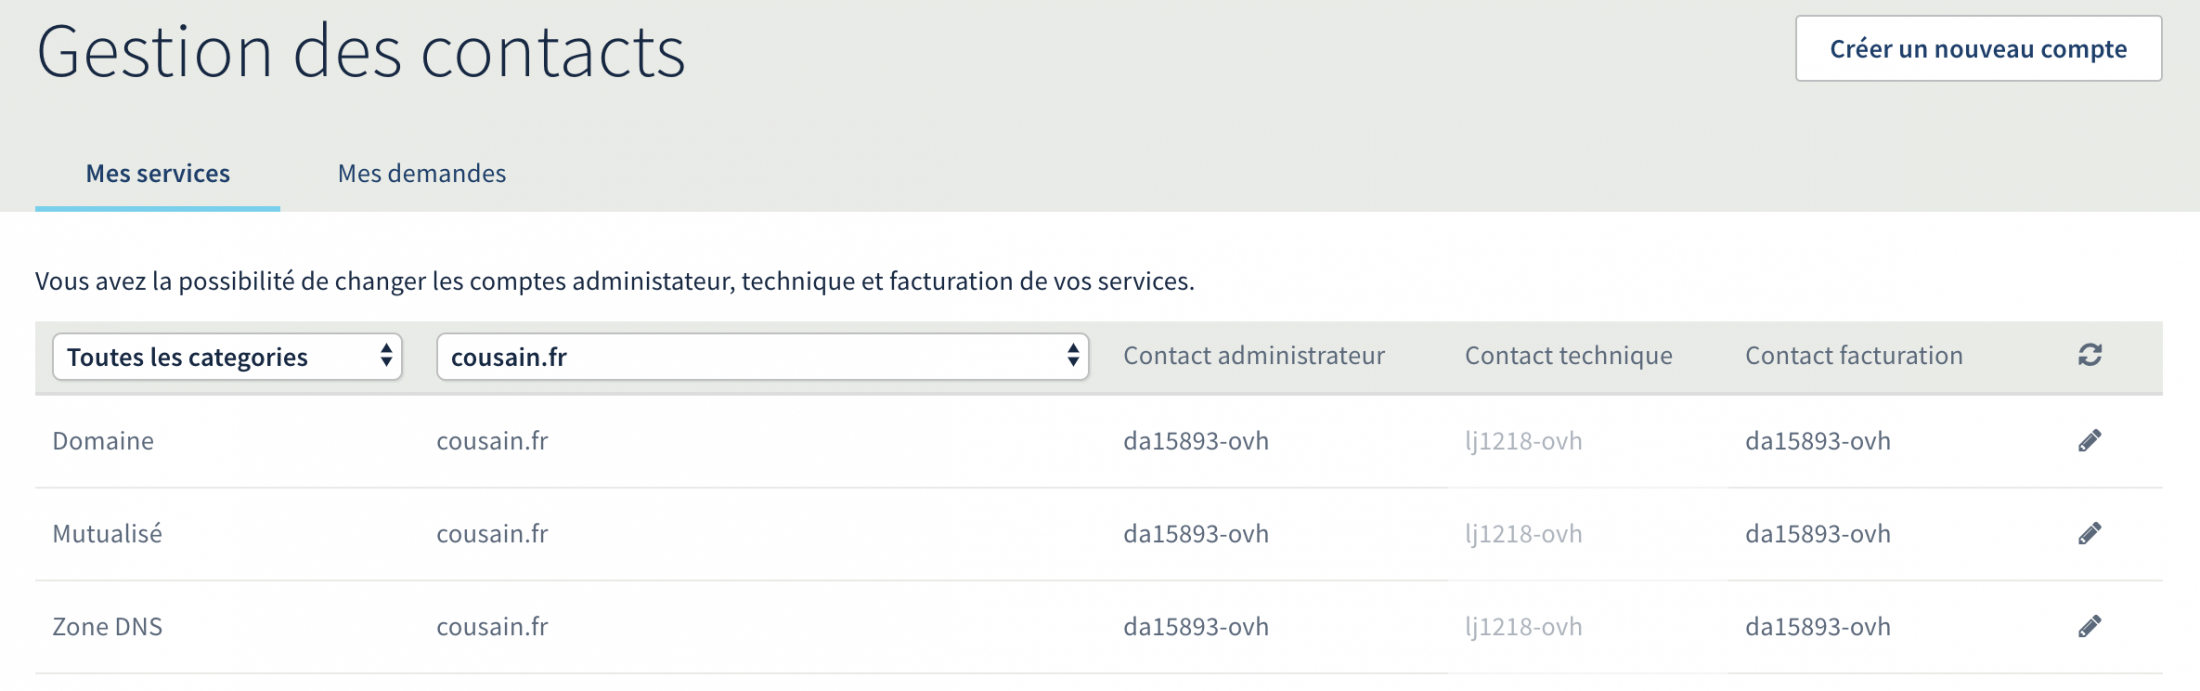This screenshot has width=2200, height=691.
Task: Click the Domaine category cell
Action: tap(103, 441)
